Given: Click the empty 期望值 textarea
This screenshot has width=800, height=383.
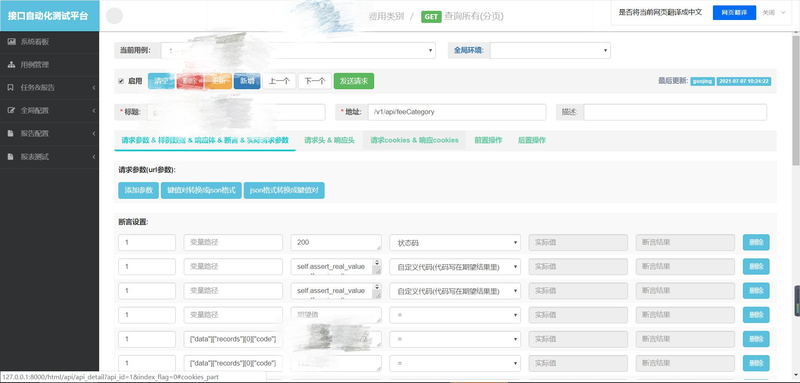Looking at the screenshot, I should [336, 315].
